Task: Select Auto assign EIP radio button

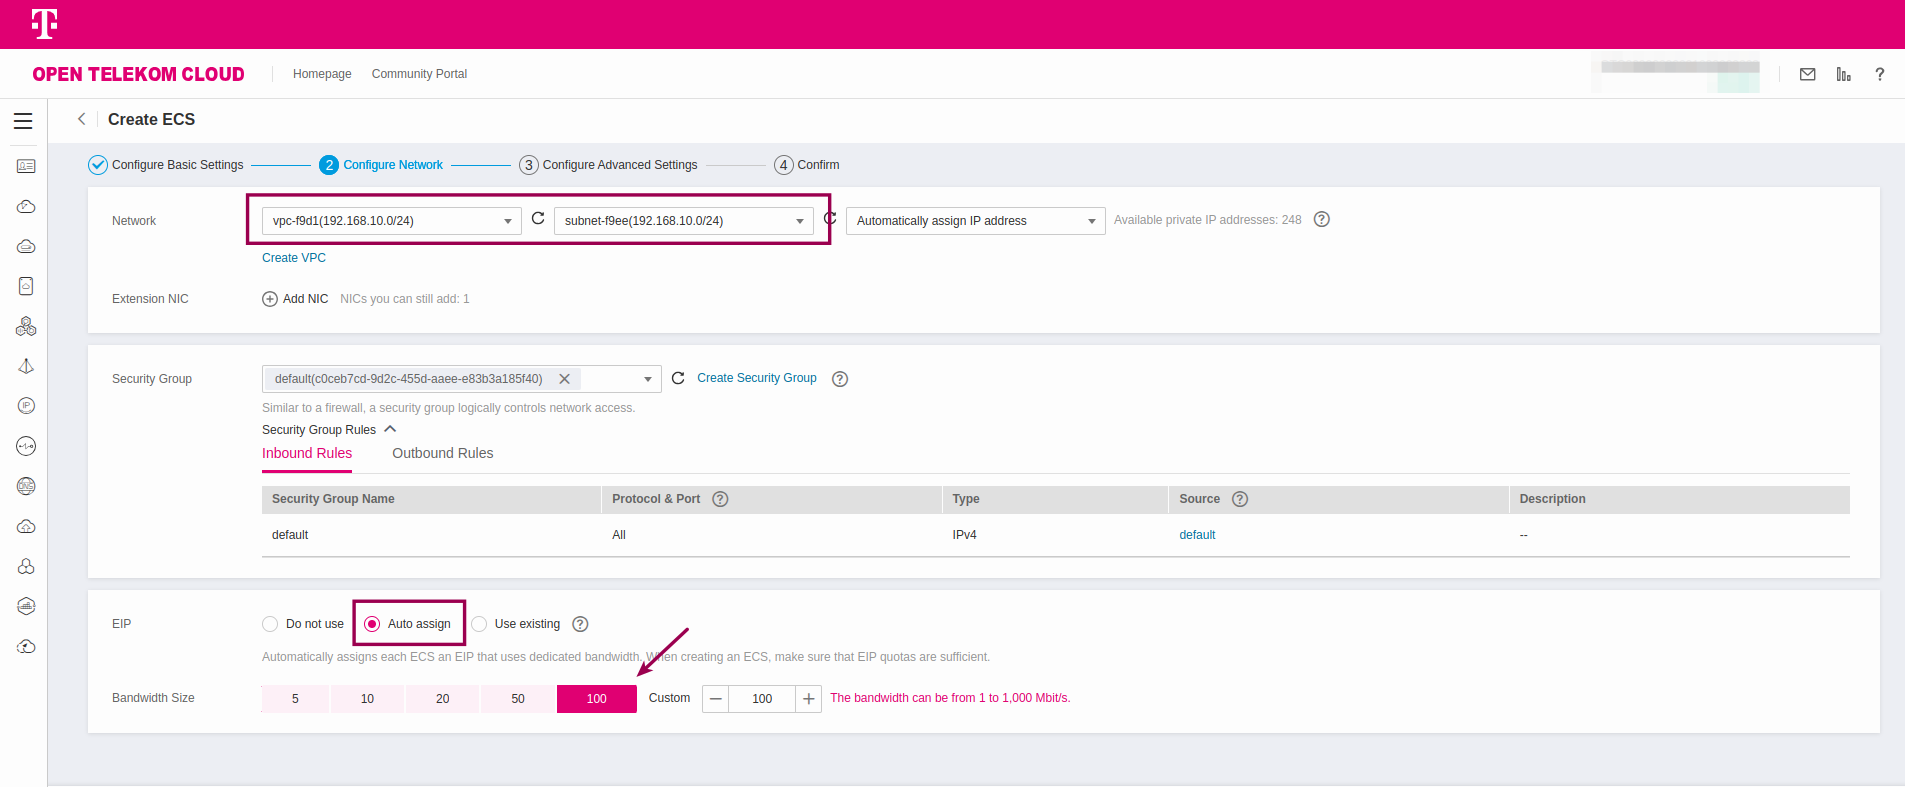Action: (372, 624)
